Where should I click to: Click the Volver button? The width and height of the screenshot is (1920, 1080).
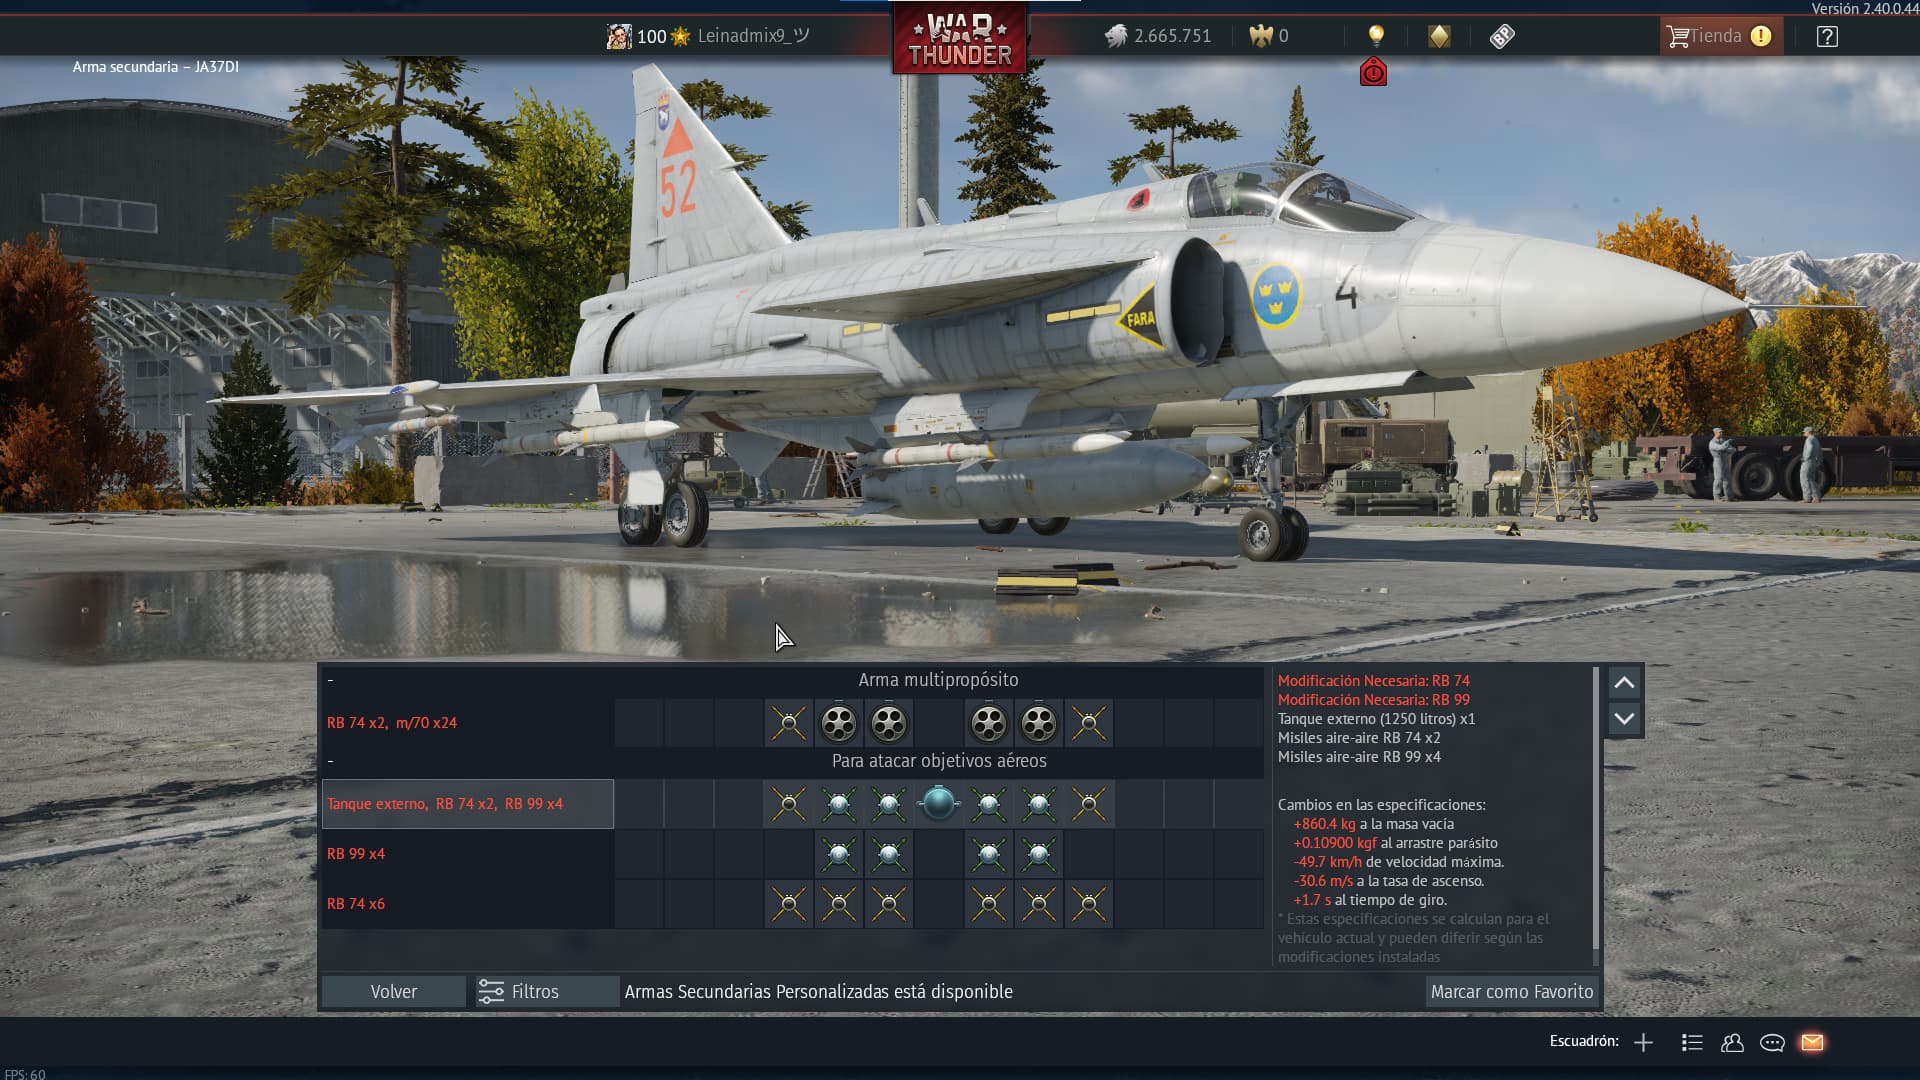coord(394,991)
